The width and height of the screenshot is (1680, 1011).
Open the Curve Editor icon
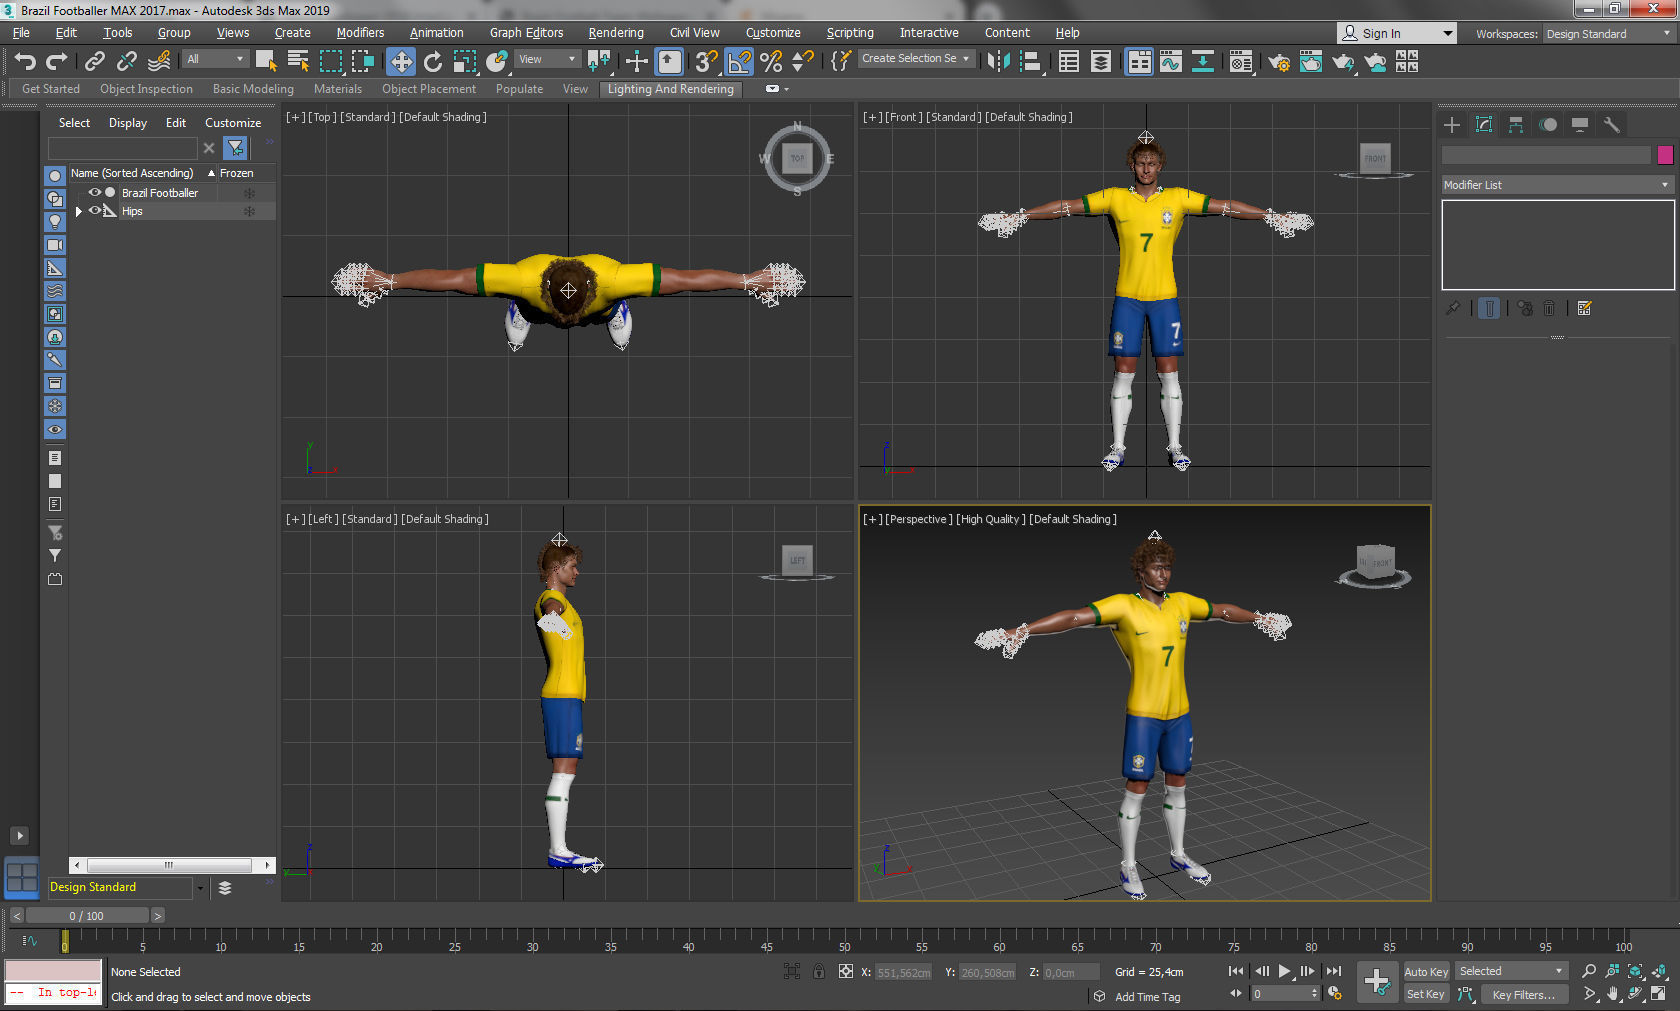[1171, 61]
